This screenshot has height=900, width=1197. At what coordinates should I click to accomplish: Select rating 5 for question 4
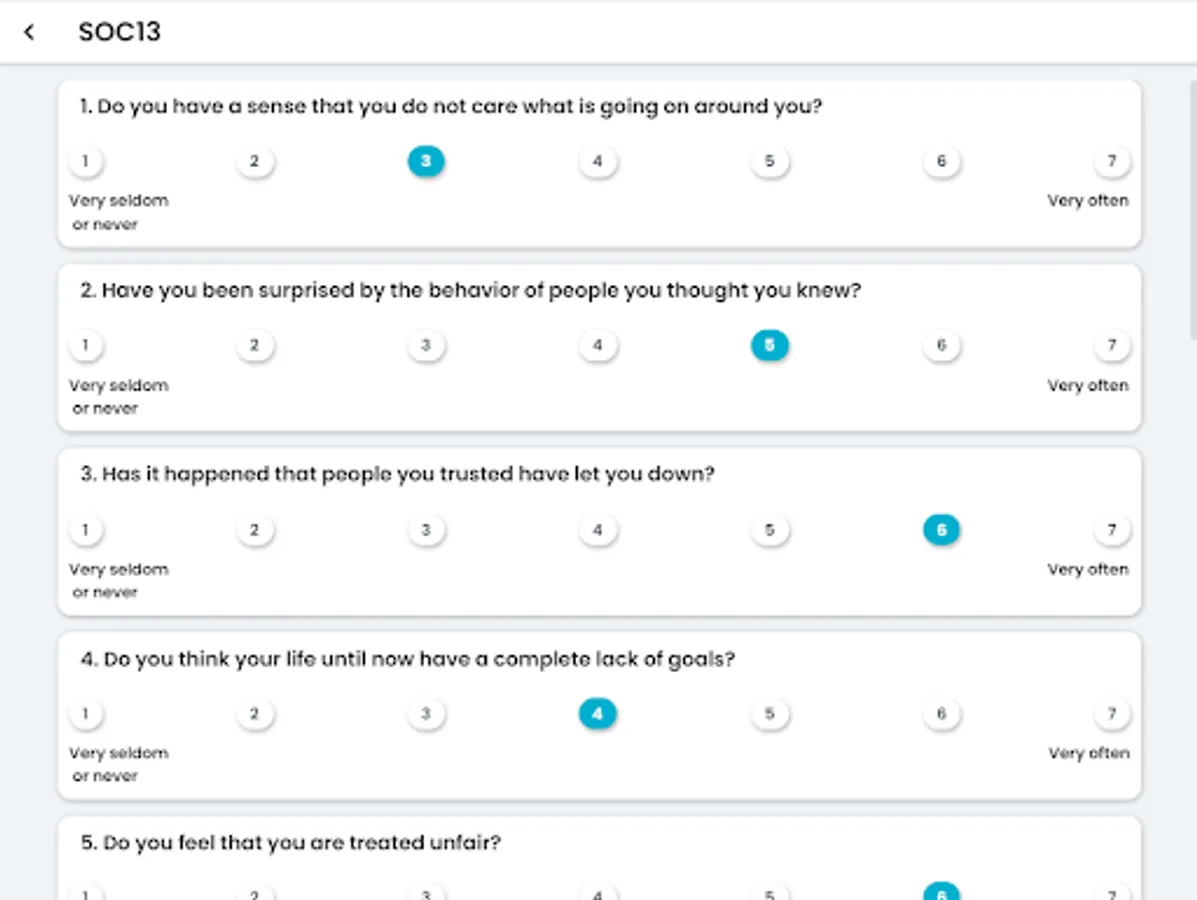tap(769, 714)
